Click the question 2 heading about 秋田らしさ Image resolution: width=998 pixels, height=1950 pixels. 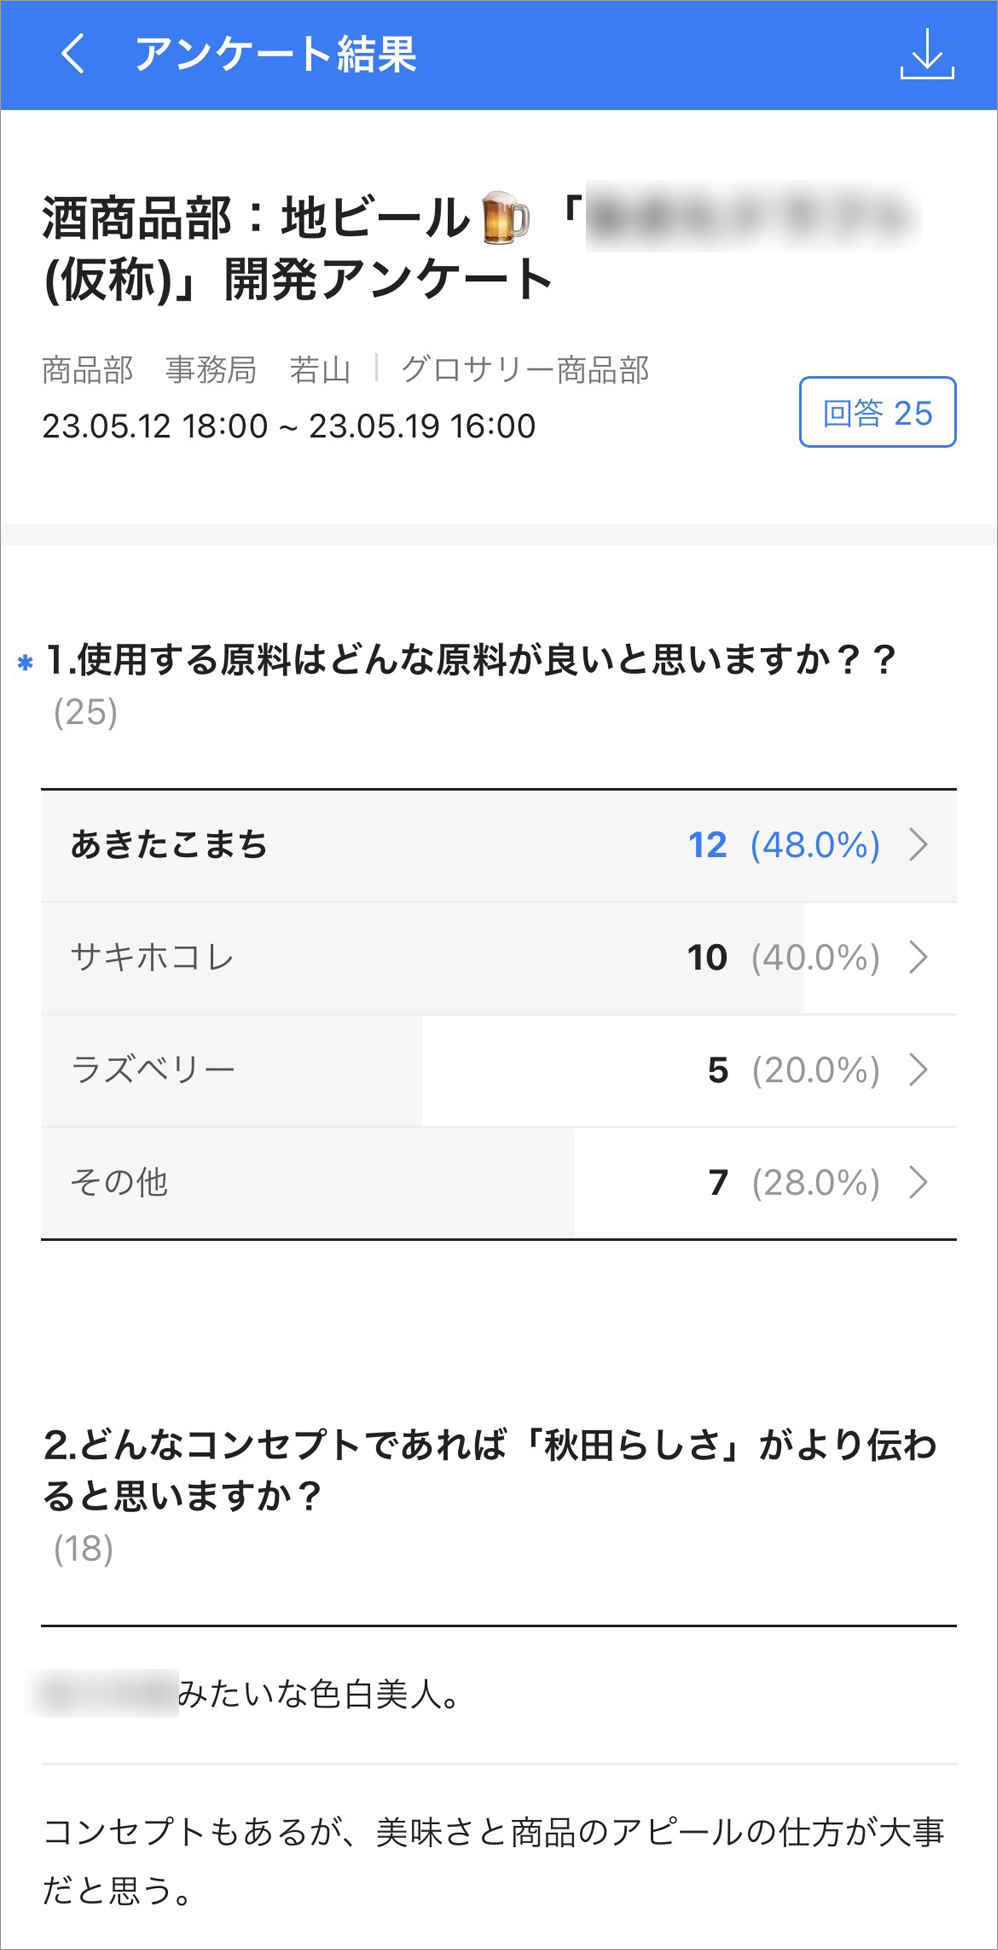click(x=490, y=1470)
